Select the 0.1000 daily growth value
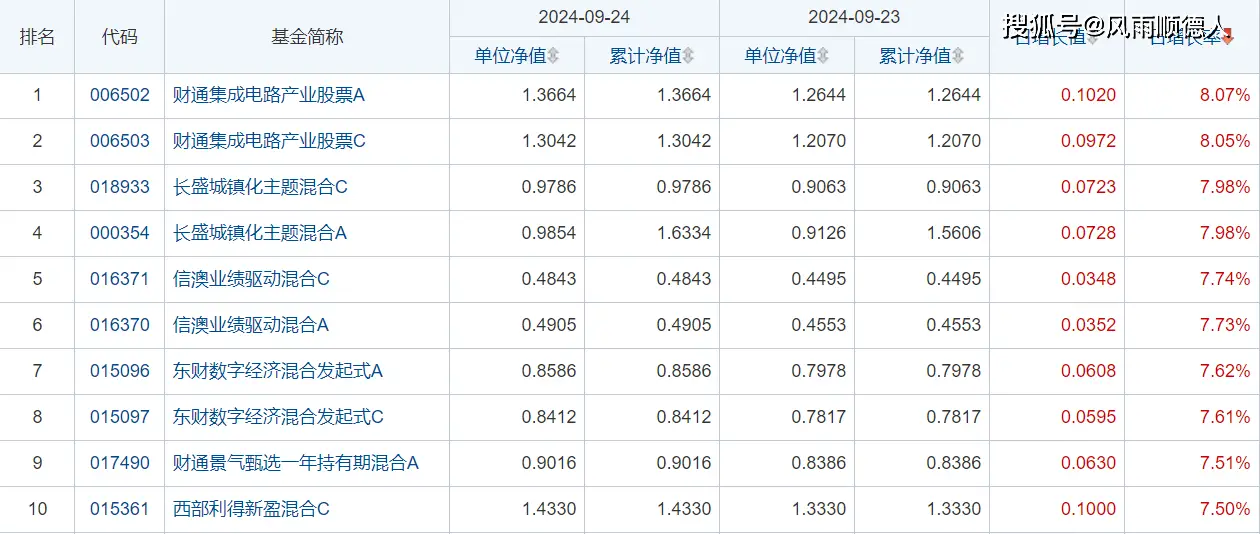1260x534 pixels. coord(1089,509)
